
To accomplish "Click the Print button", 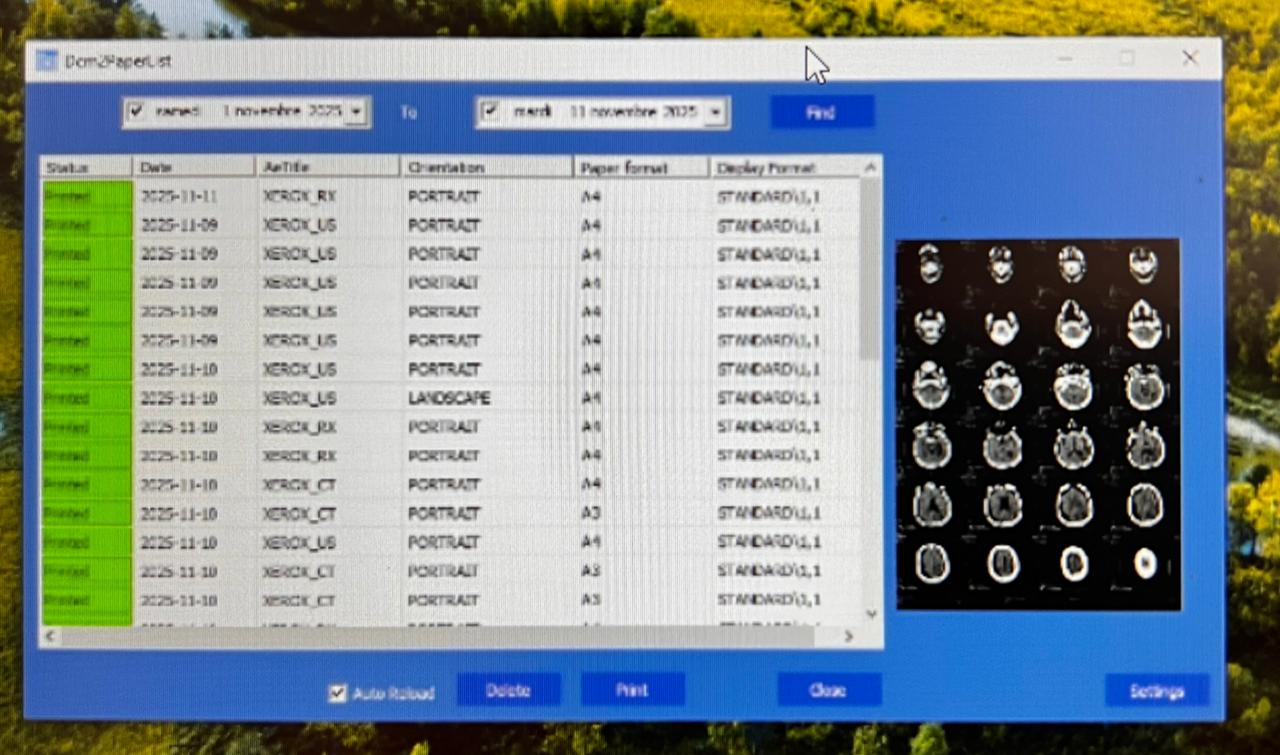I will click(x=632, y=690).
